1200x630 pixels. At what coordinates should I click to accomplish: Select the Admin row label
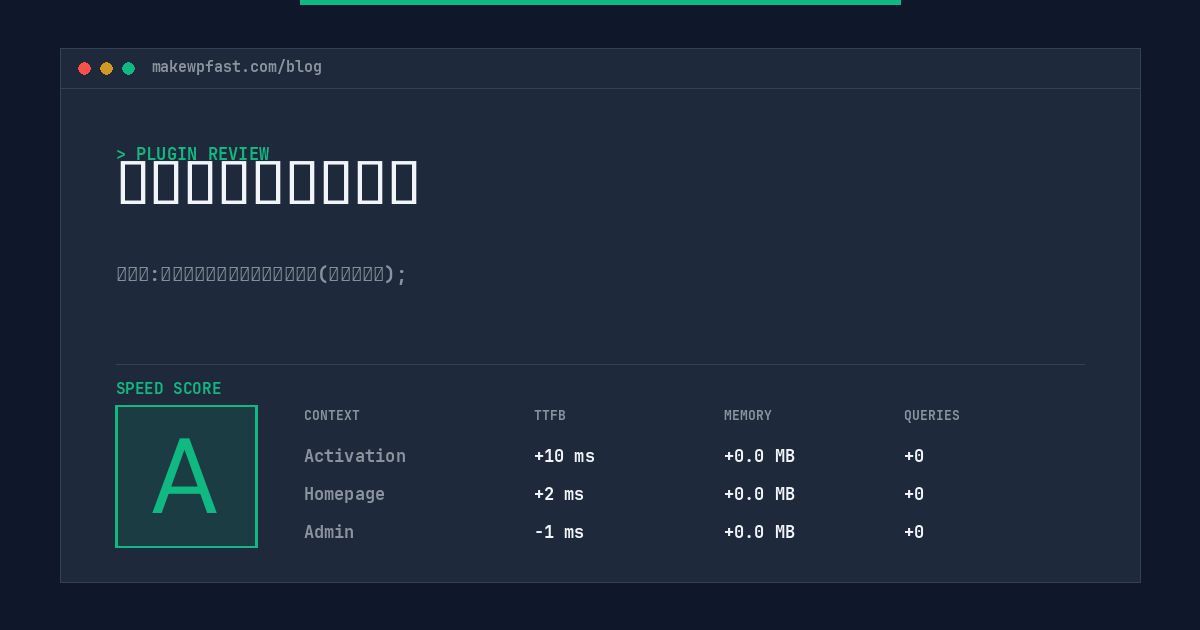tap(329, 532)
